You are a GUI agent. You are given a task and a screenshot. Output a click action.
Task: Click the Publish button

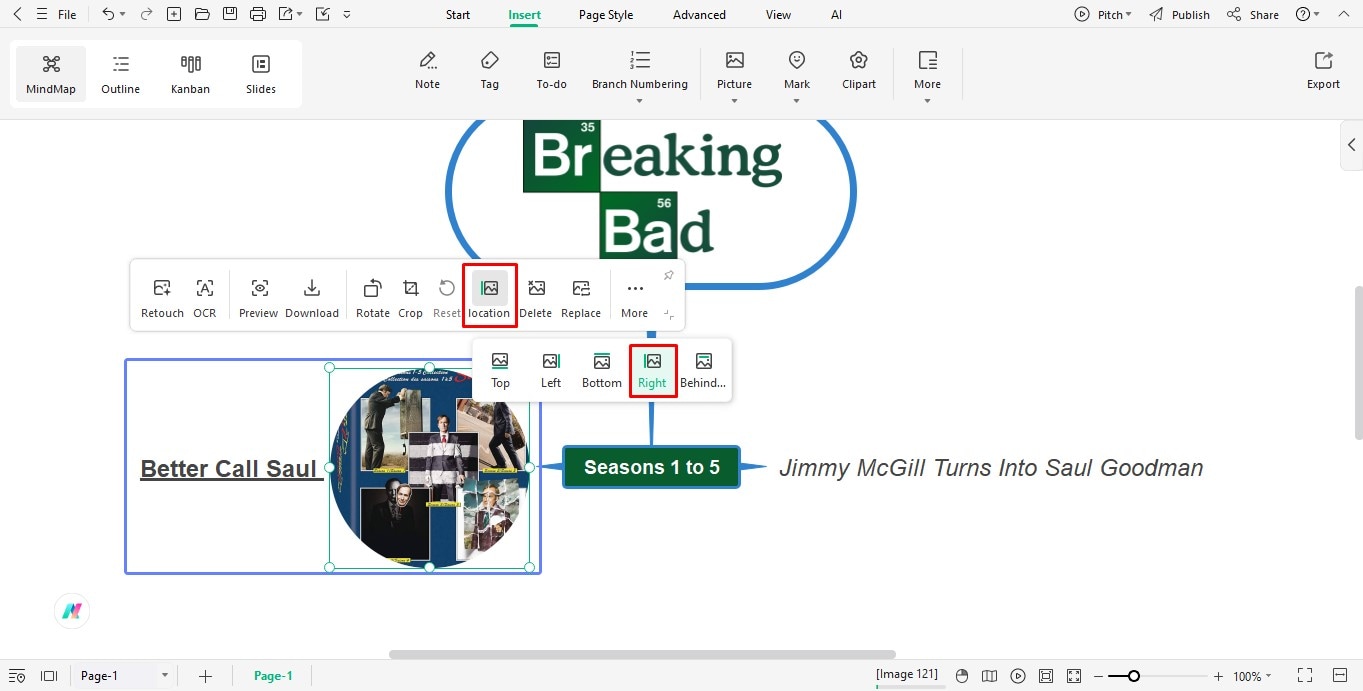1179,15
